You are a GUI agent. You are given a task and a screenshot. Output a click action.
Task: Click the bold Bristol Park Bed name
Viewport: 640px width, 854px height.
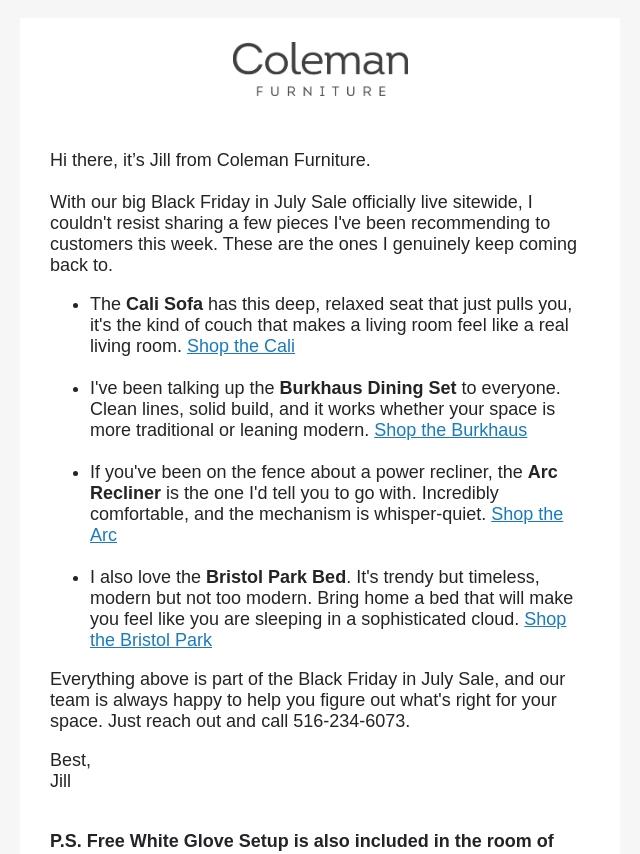(276, 577)
